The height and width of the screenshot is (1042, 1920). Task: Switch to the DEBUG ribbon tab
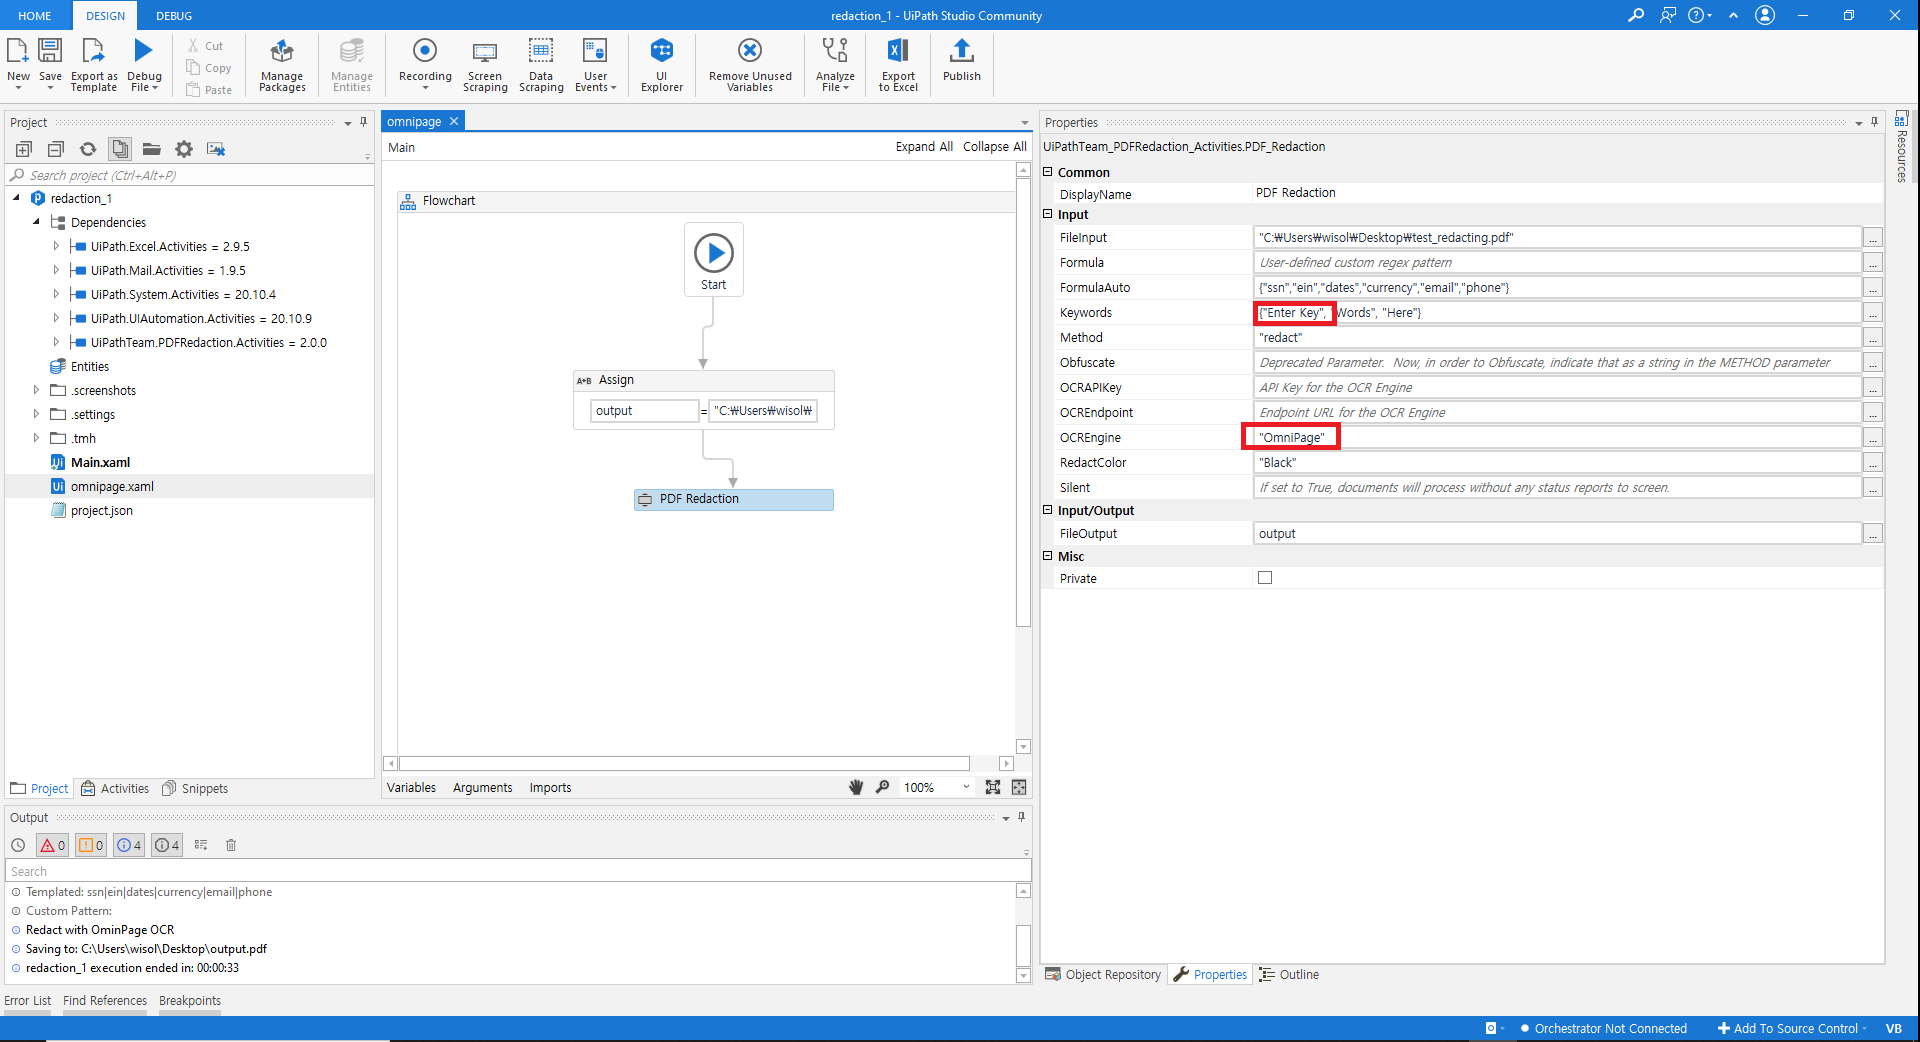(174, 16)
